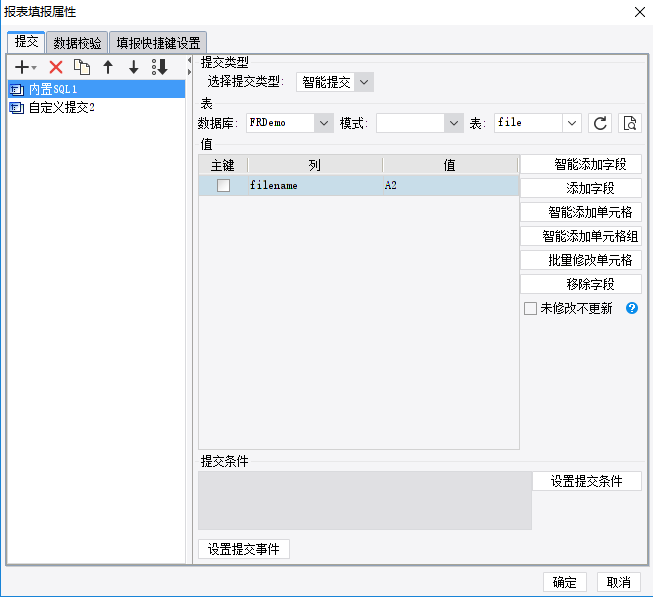Click the icon beside 自定义提交2

click(x=17, y=108)
